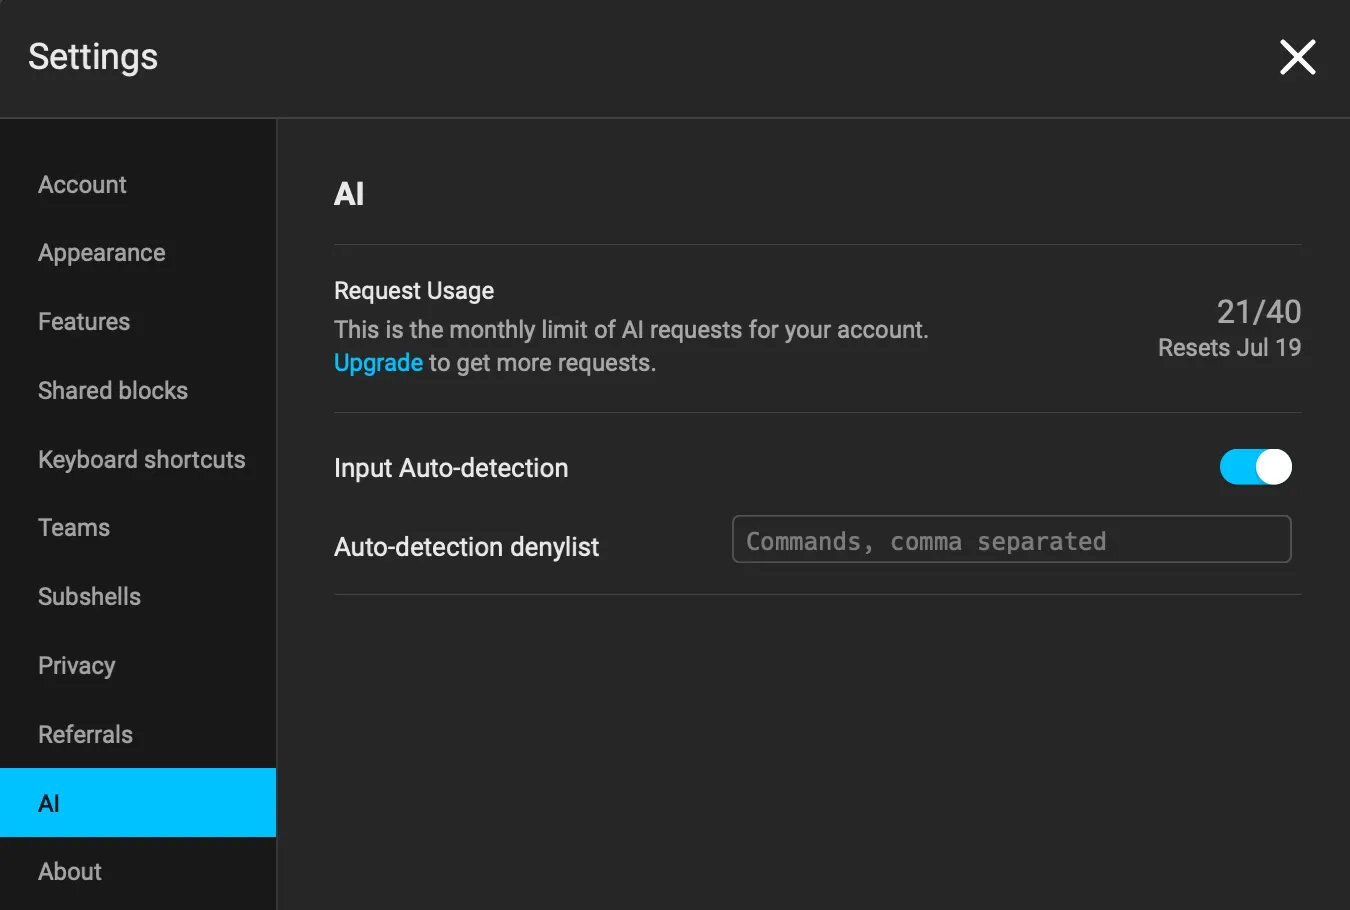The image size is (1350, 910).
Task: View Privacy settings
Action: click(x=138, y=666)
